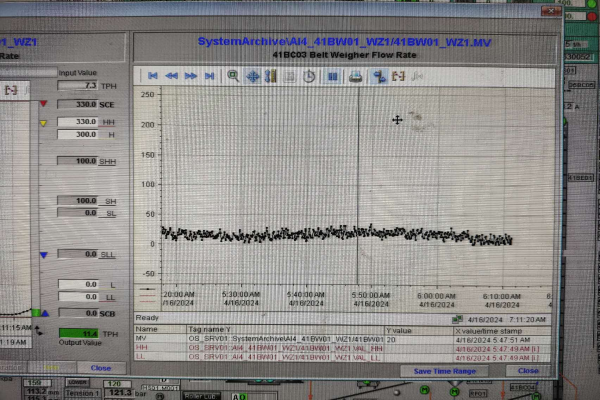Edit the L limit field
600x400 pixels.
pyautogui.click(x=78, y=284)
